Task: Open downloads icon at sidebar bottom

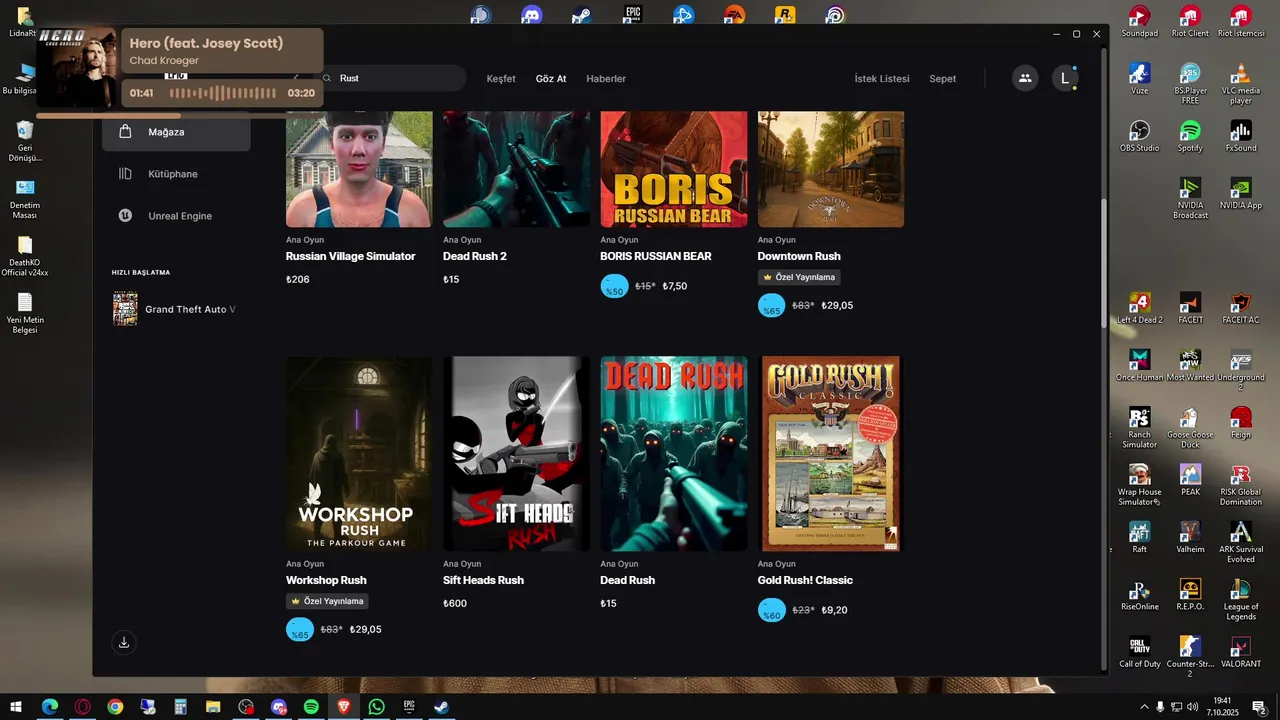Action: (x=124, y=642)
